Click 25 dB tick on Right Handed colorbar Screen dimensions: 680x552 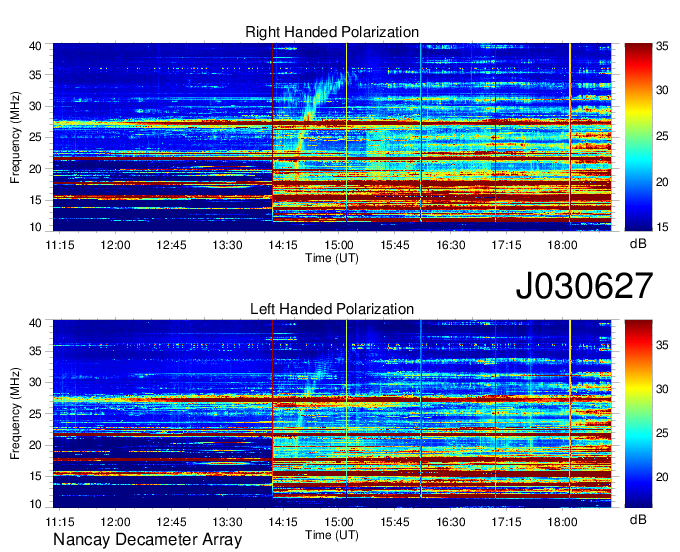pos(662,137)
